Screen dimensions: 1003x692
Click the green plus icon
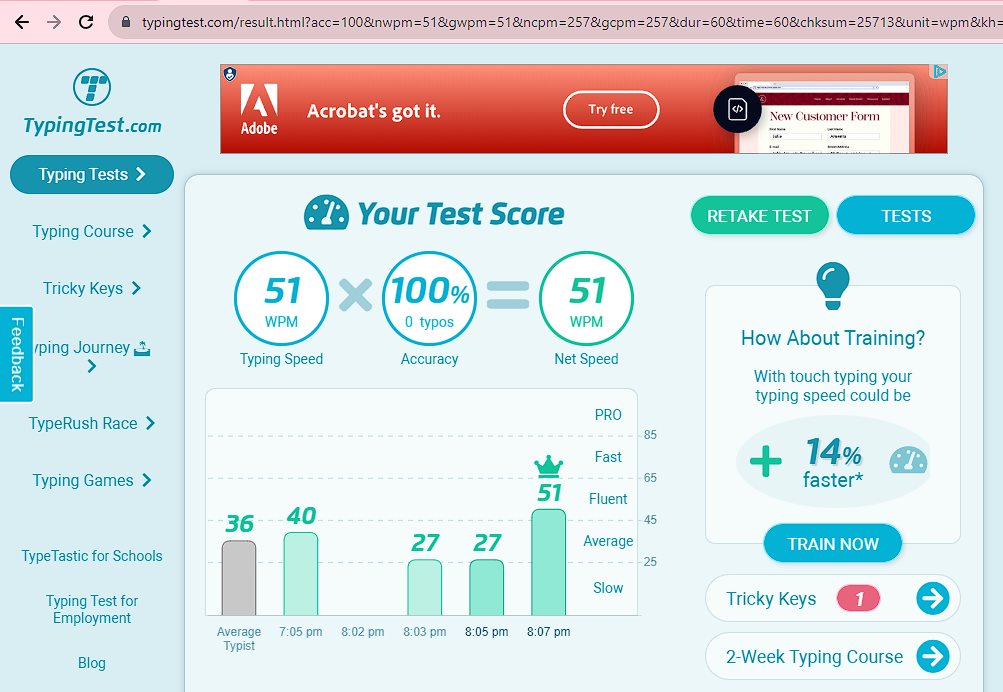click(766, 461)
